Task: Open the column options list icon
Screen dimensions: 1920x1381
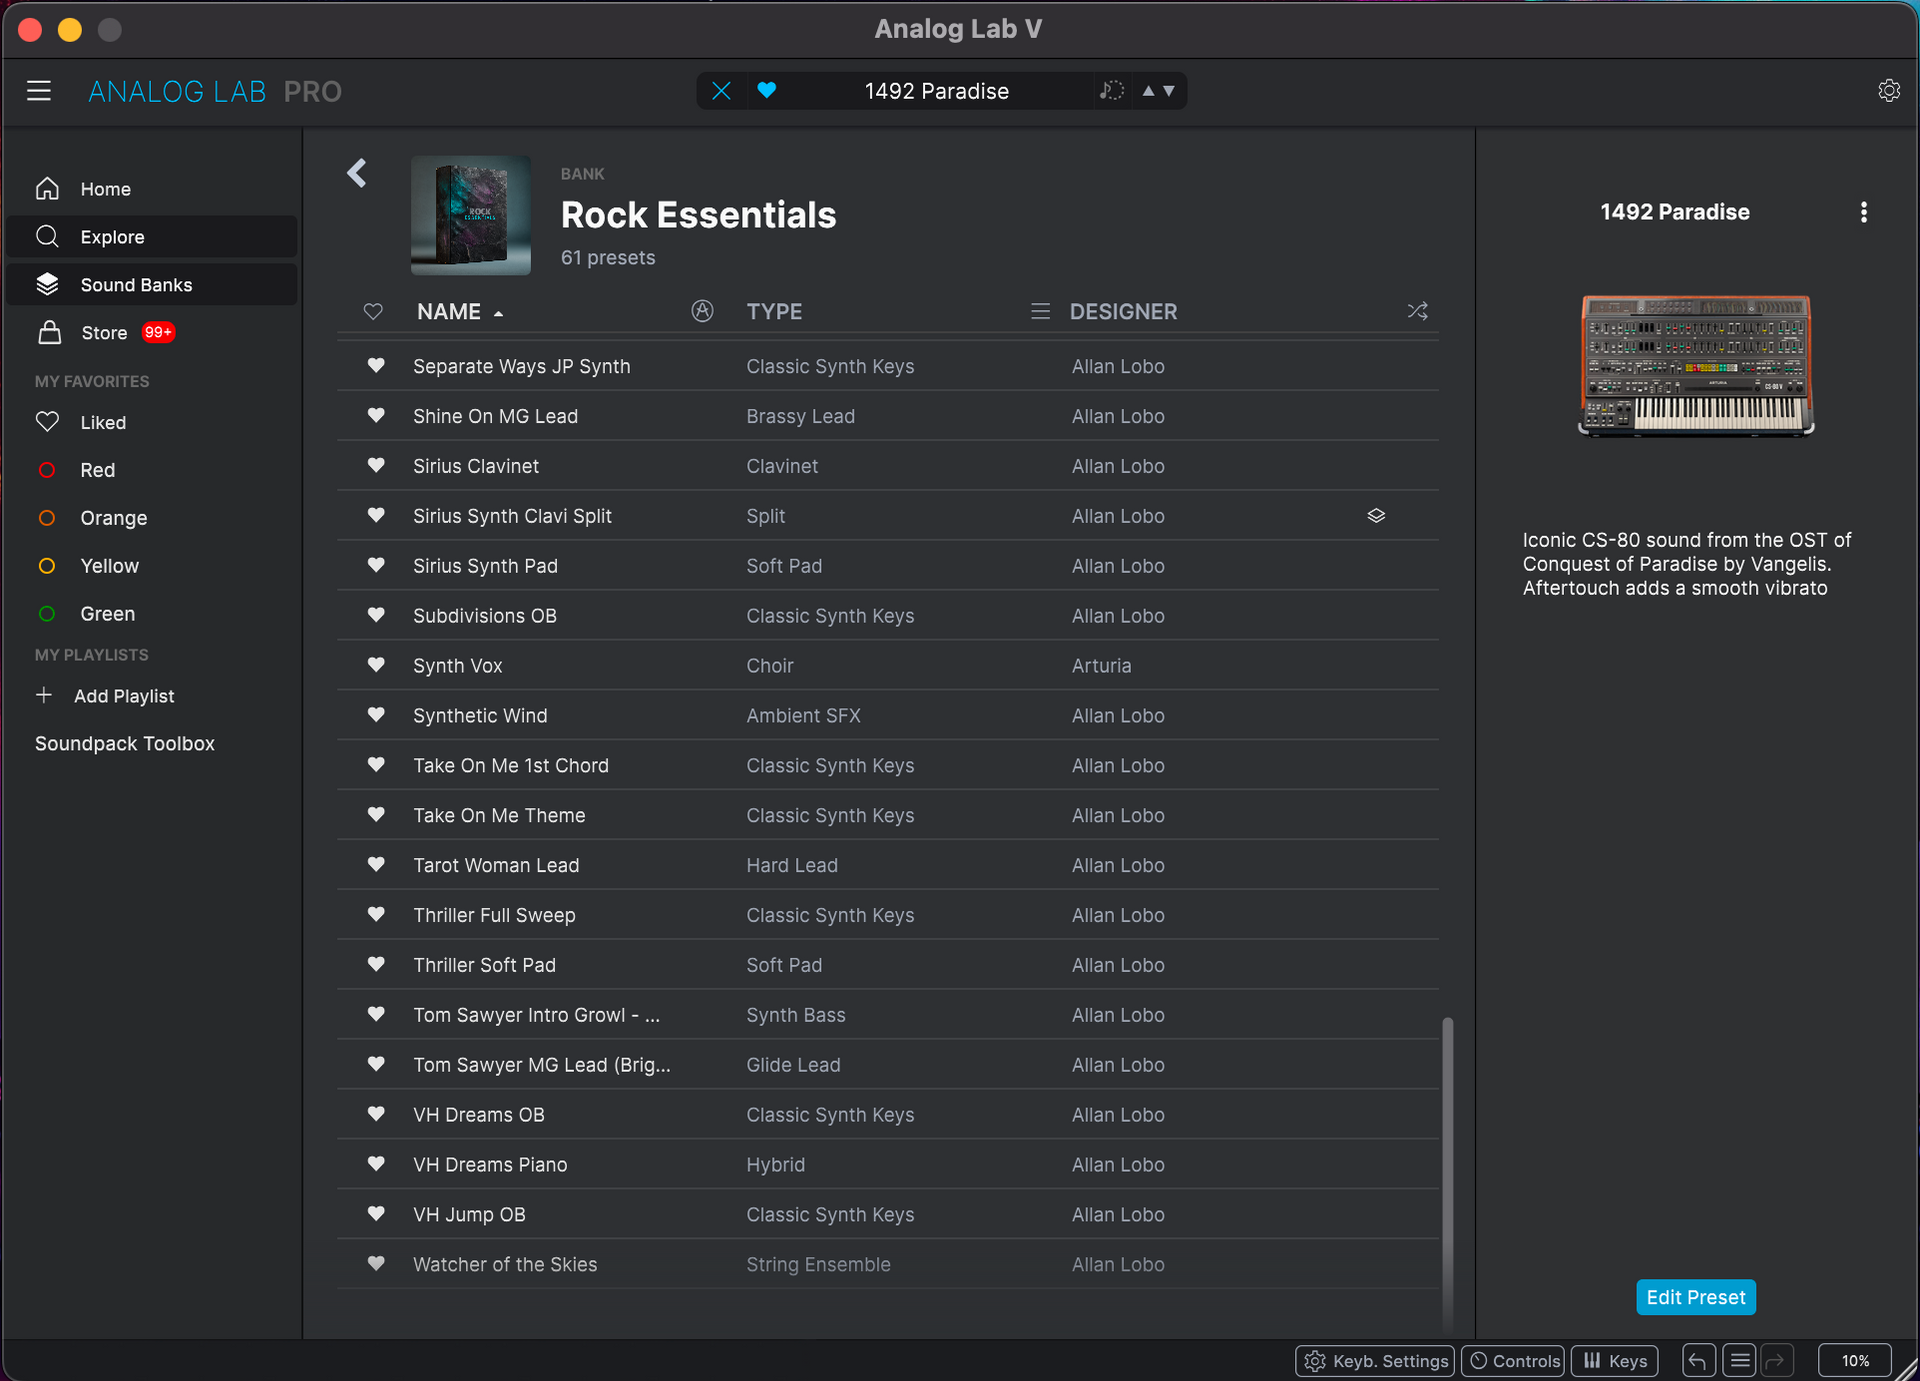Action: click(1041, 312)
